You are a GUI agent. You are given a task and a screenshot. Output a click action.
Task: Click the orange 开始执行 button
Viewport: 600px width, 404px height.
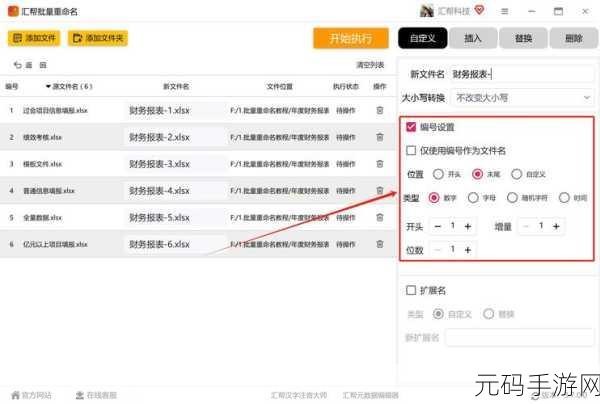[351, 38]
